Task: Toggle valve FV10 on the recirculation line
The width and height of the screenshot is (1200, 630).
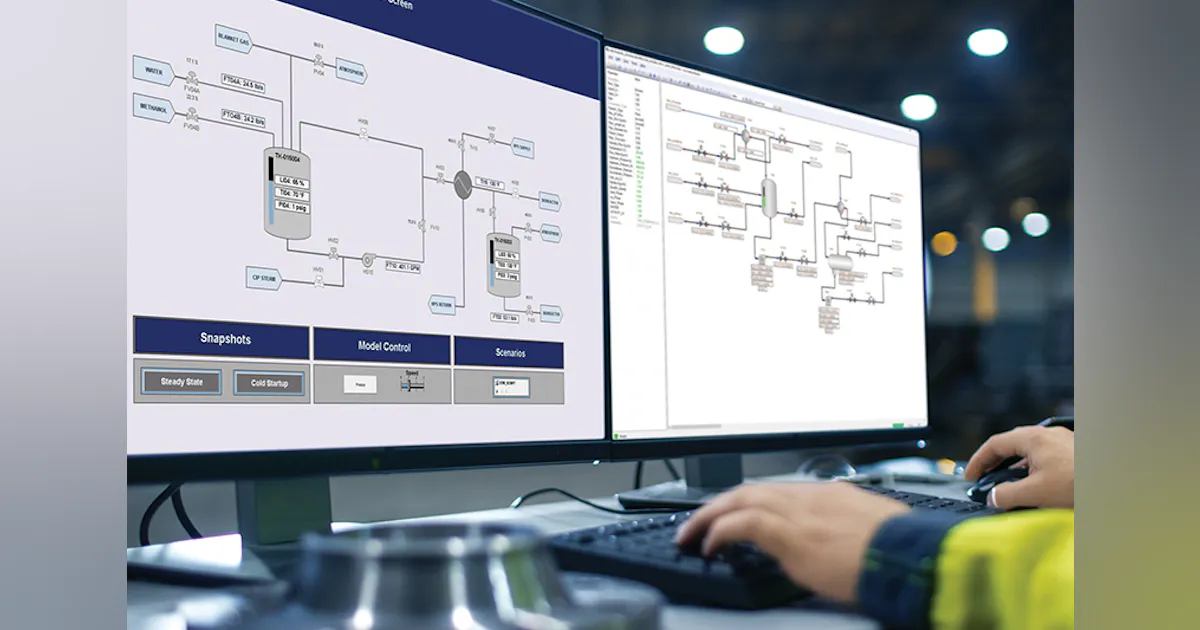Action: pyautogui.click(x=422, y=226)
